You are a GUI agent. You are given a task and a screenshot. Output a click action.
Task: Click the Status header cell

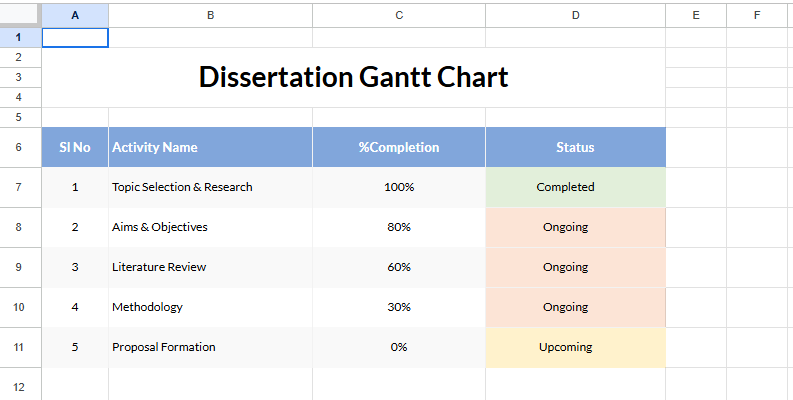[575, 147]
